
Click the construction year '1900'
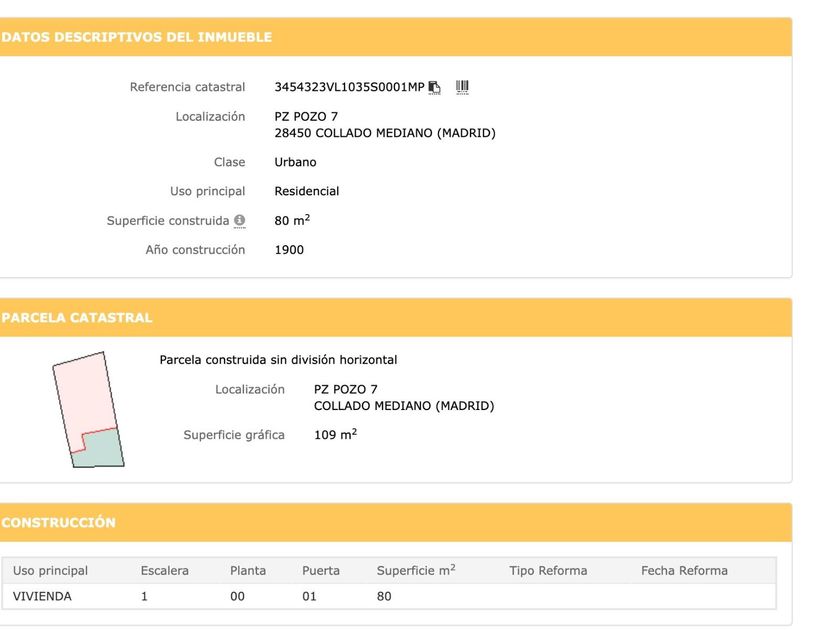click(289, 250)
